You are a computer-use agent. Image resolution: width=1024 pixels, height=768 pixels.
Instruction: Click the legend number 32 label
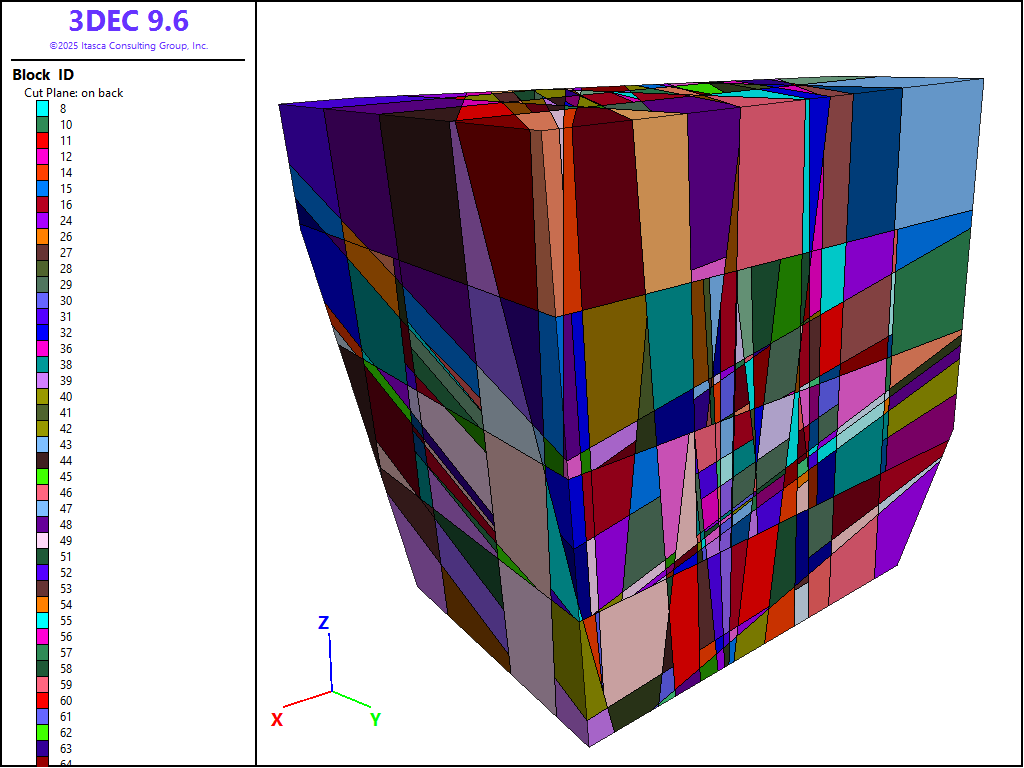(66, 332)
